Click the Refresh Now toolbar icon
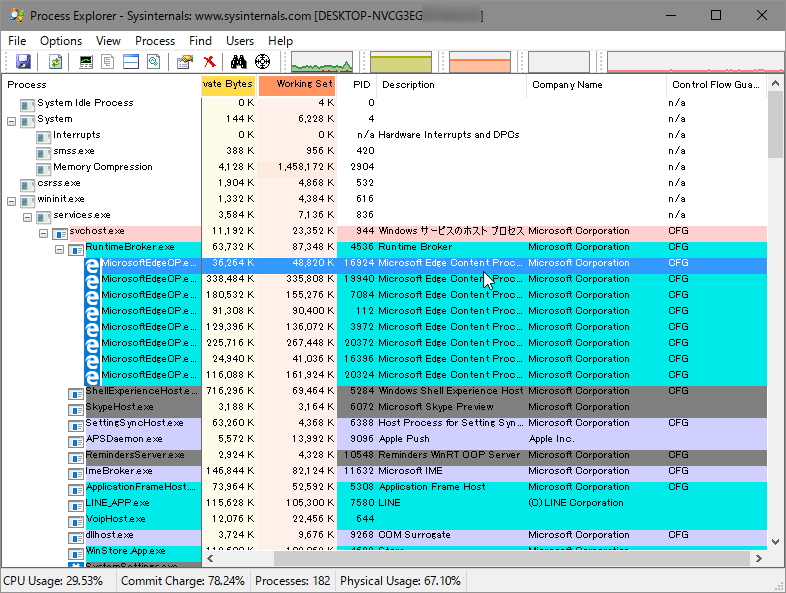786x593 pixels. pos(55,62)
